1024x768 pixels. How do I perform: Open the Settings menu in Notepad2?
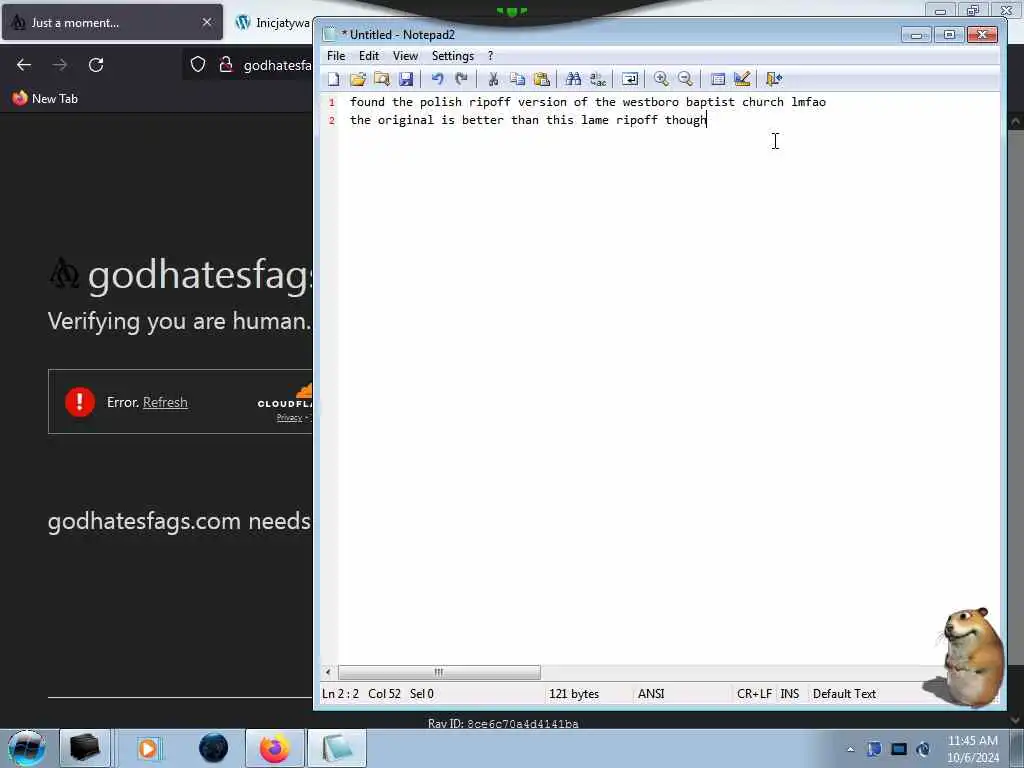point(453,56)
